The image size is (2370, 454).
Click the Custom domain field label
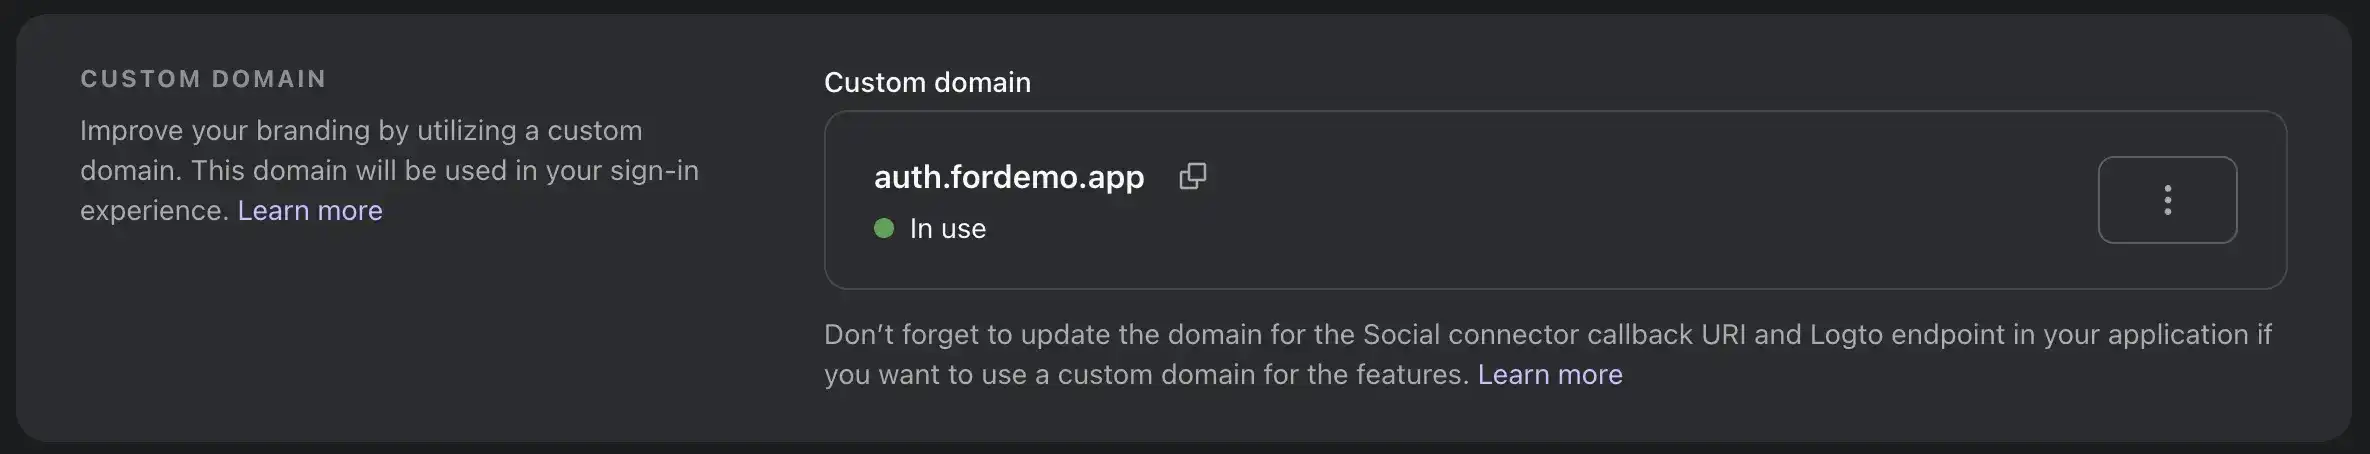pos(927,82)
